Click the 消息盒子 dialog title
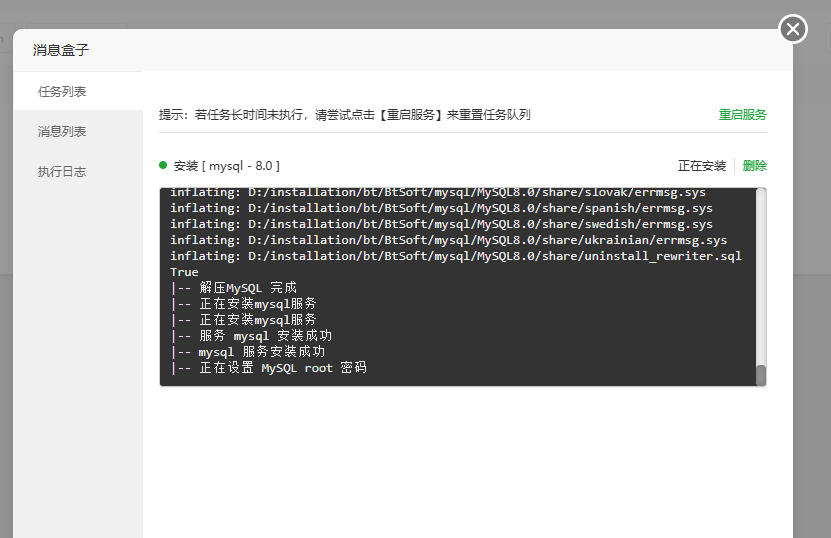Image resolution: width=831 pixels, height=538 pixels. click(61, 50)
